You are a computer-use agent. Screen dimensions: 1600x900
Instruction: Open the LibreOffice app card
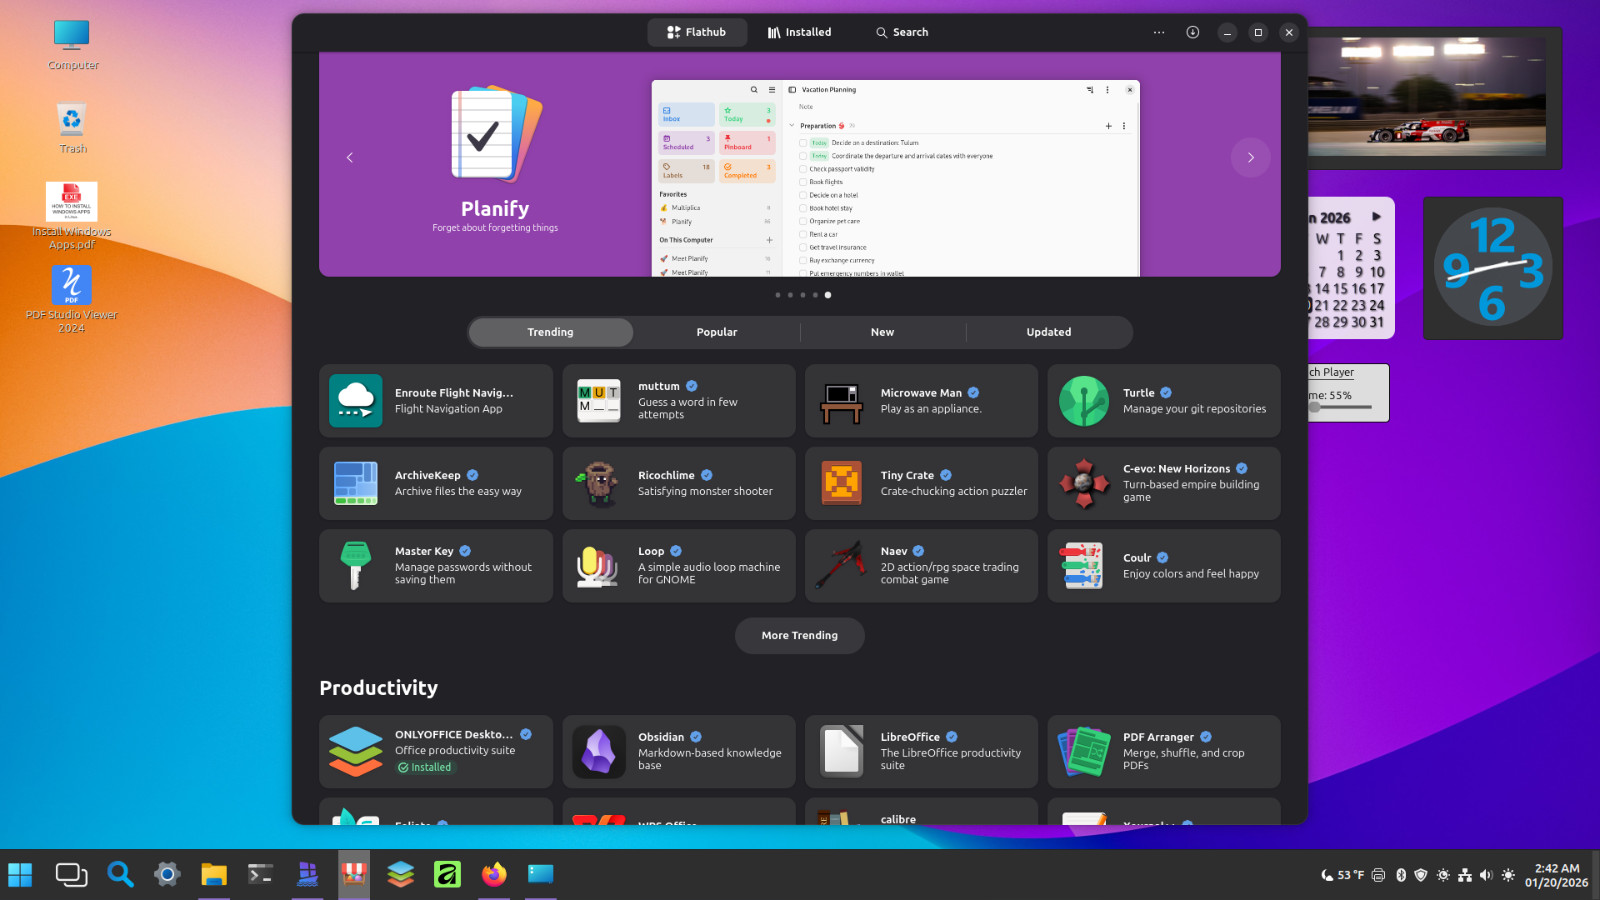(x=921, y=751)
